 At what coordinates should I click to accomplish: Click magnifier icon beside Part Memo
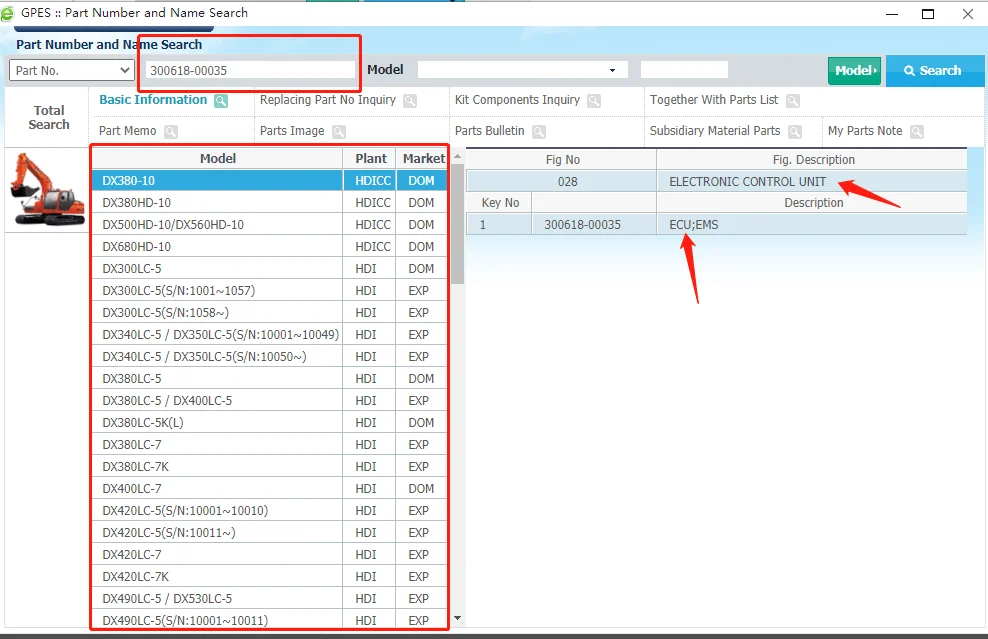171,132
